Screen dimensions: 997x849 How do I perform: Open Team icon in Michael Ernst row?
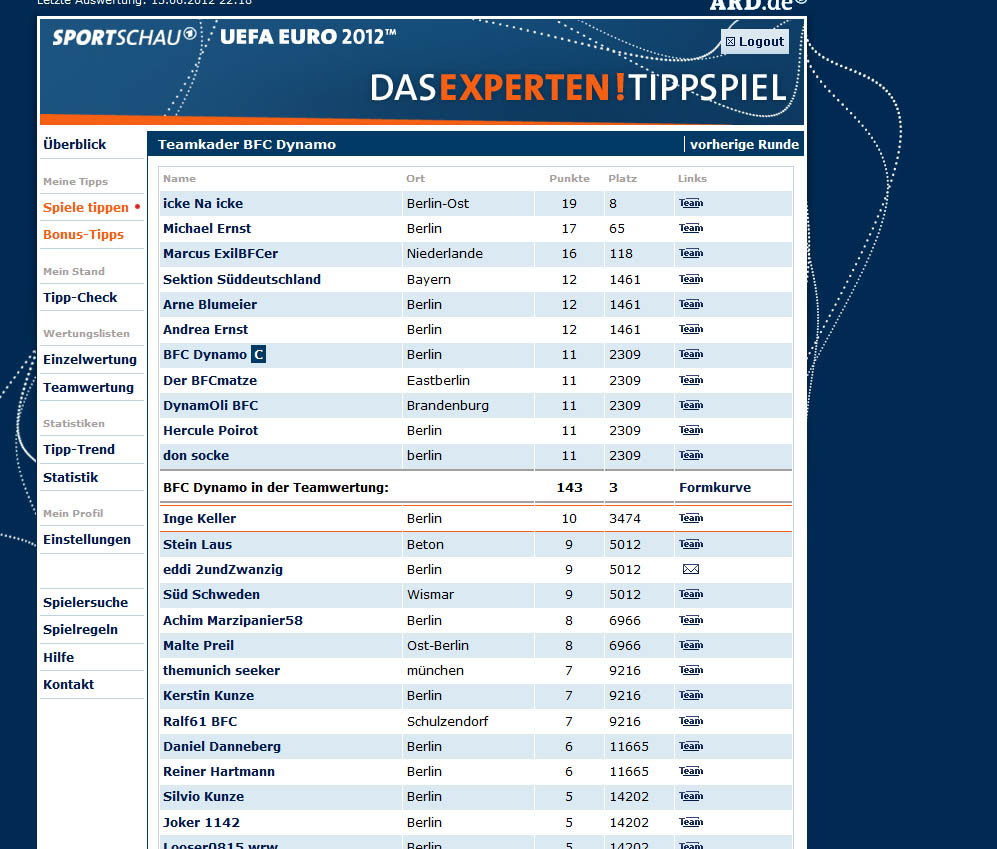click(x=690, y=228)
